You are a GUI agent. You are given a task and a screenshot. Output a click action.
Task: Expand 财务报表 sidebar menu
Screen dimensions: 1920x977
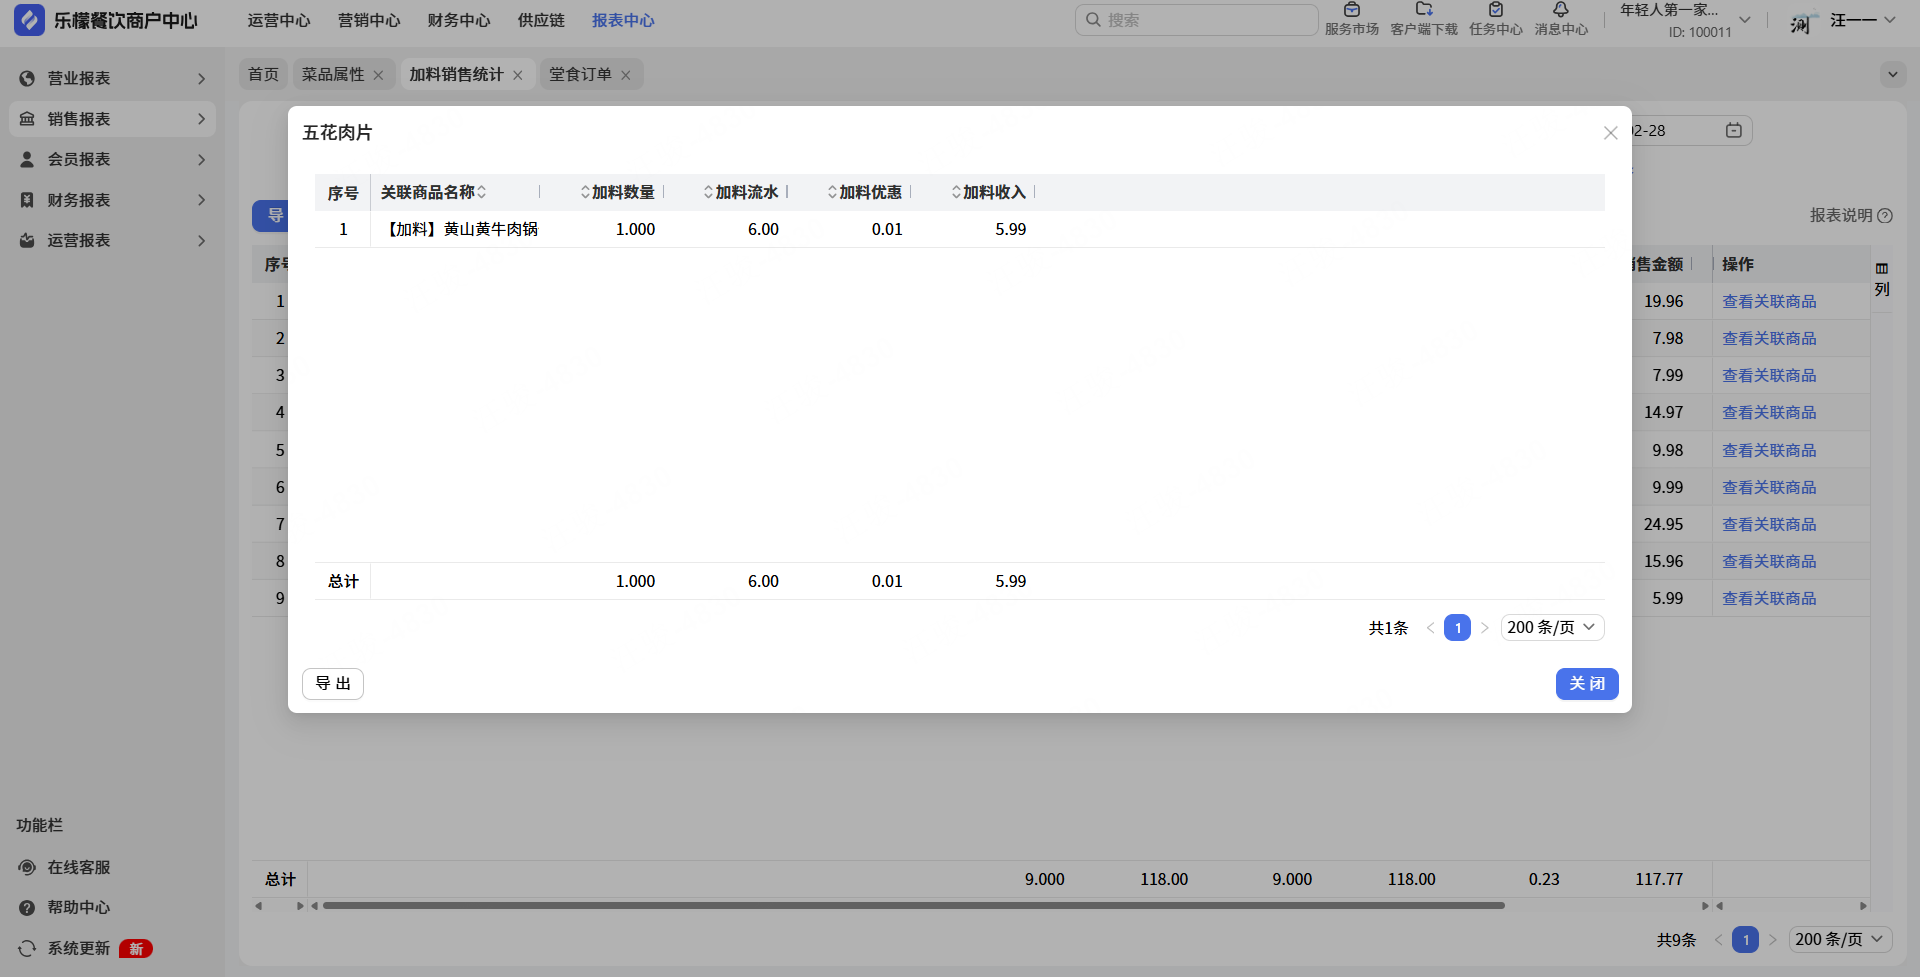(112, 200)
